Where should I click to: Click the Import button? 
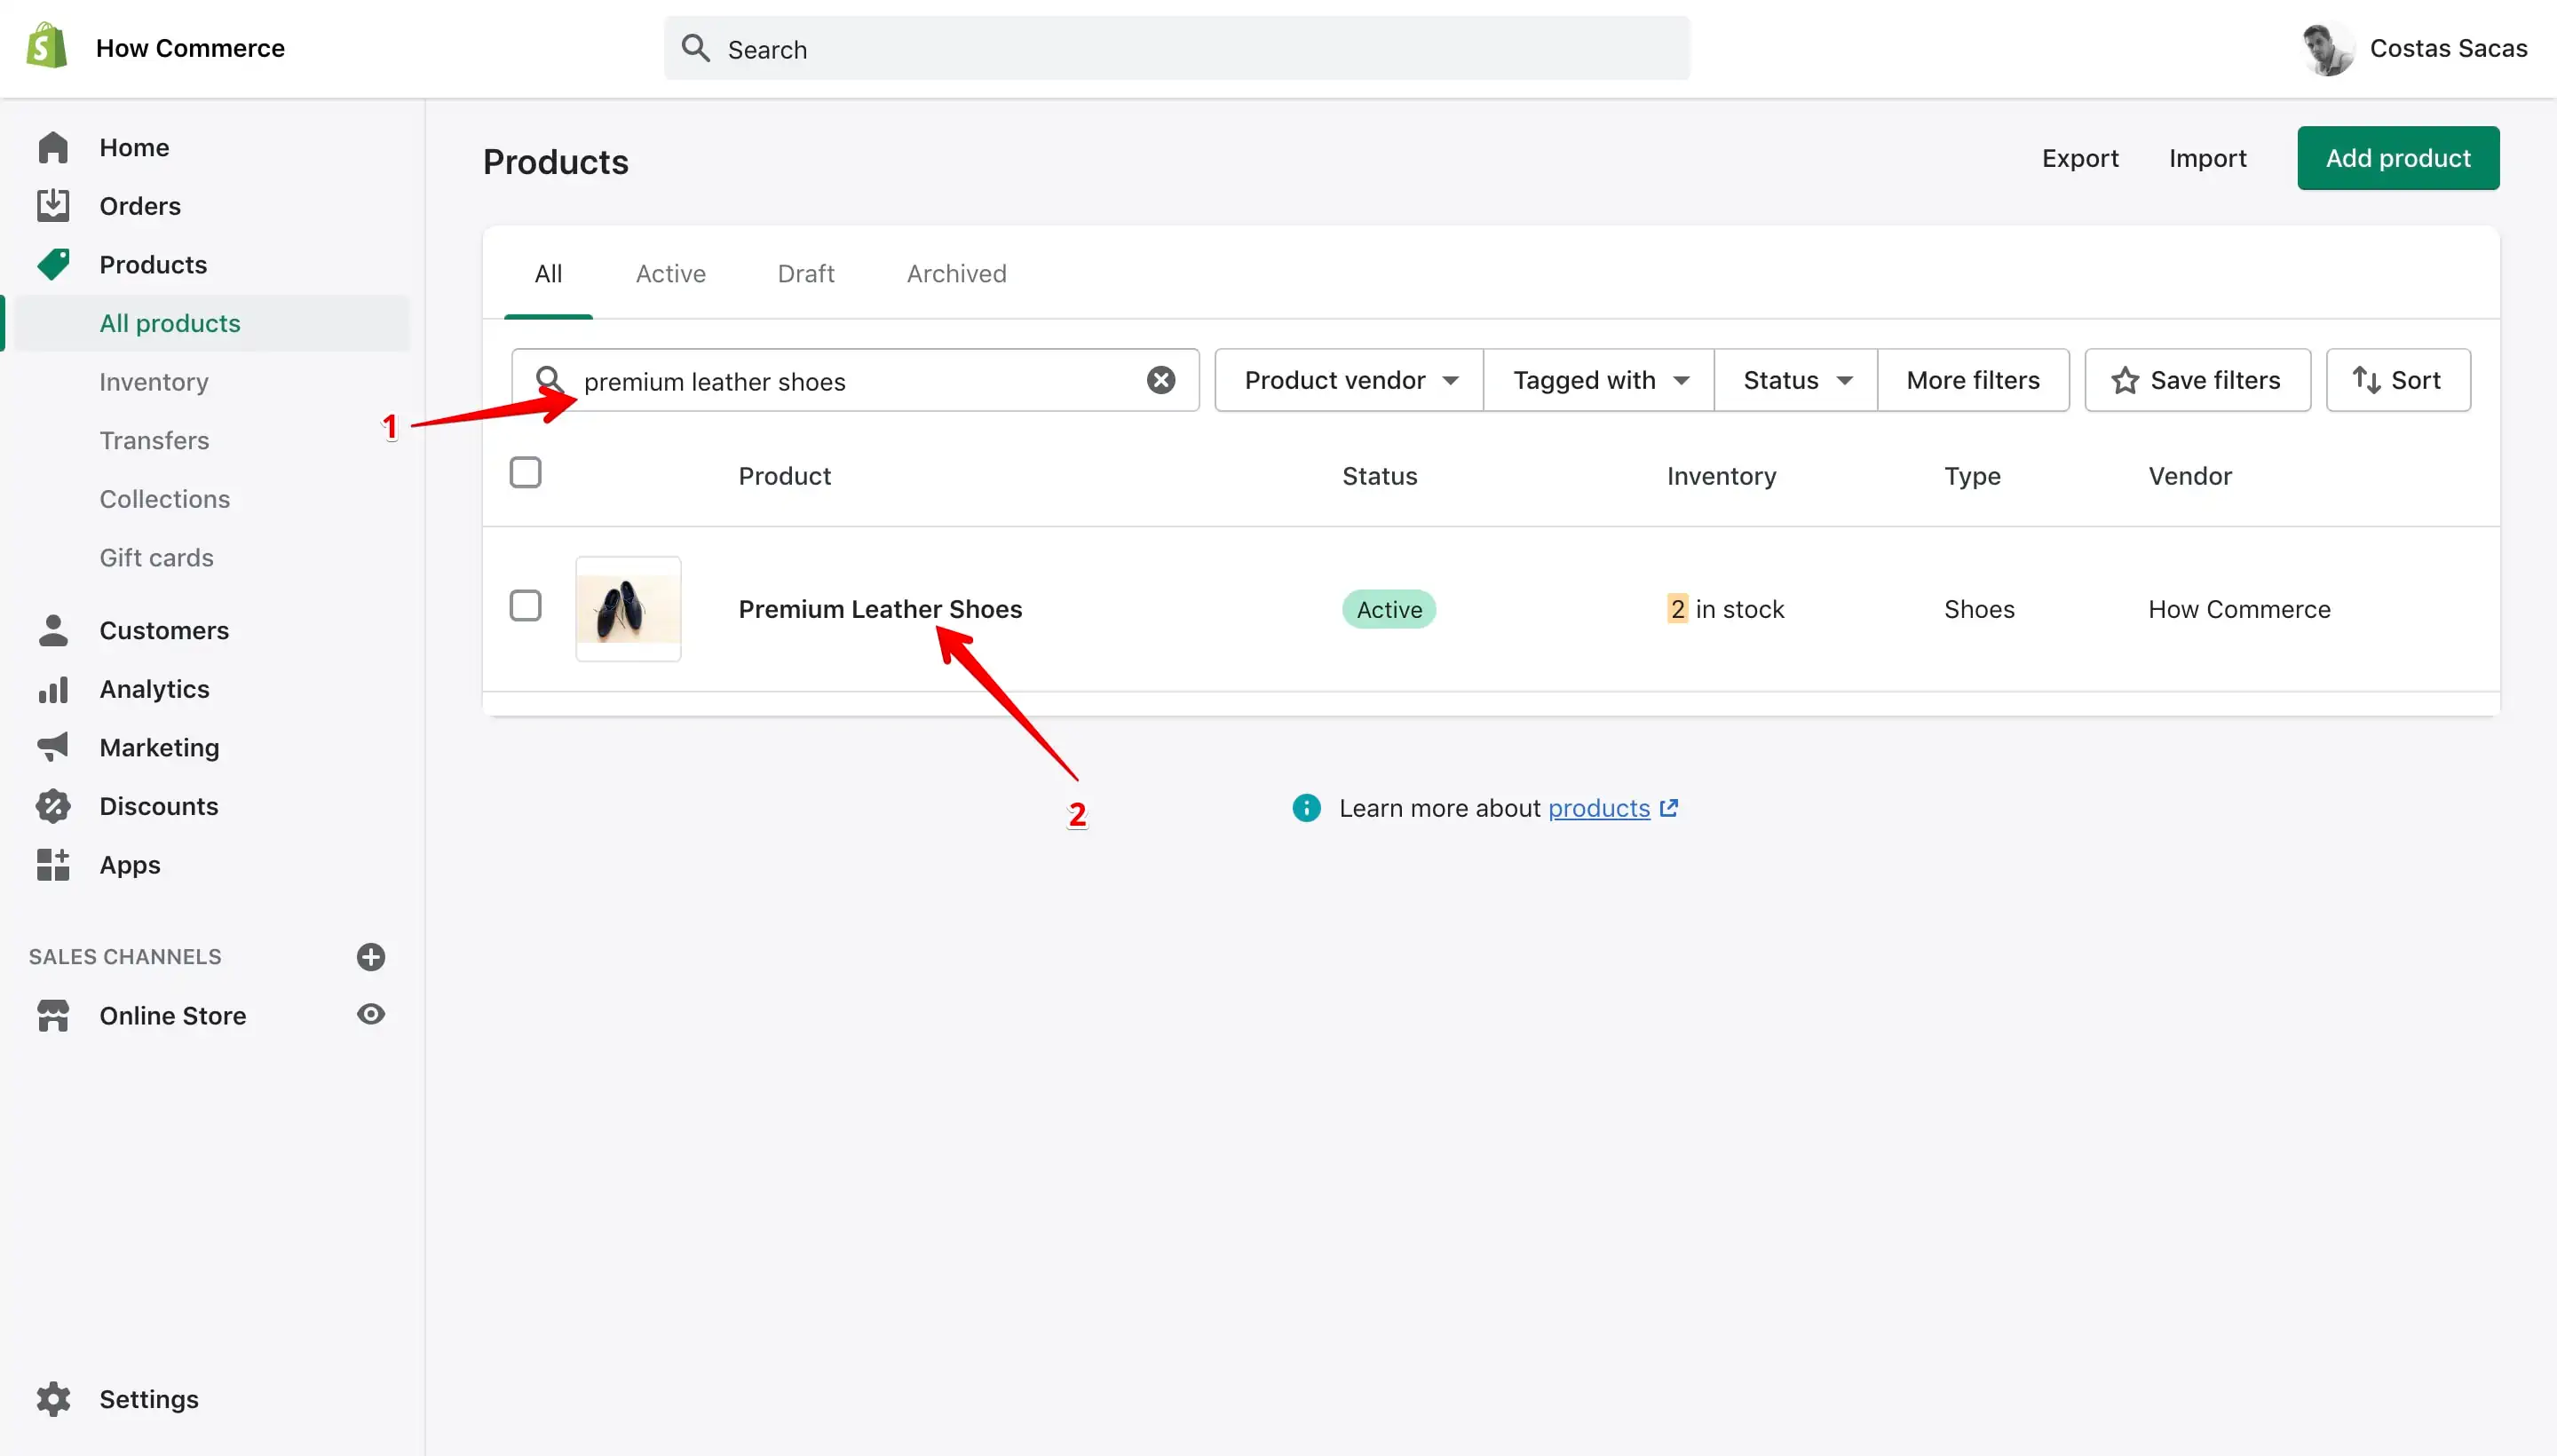2207,158
